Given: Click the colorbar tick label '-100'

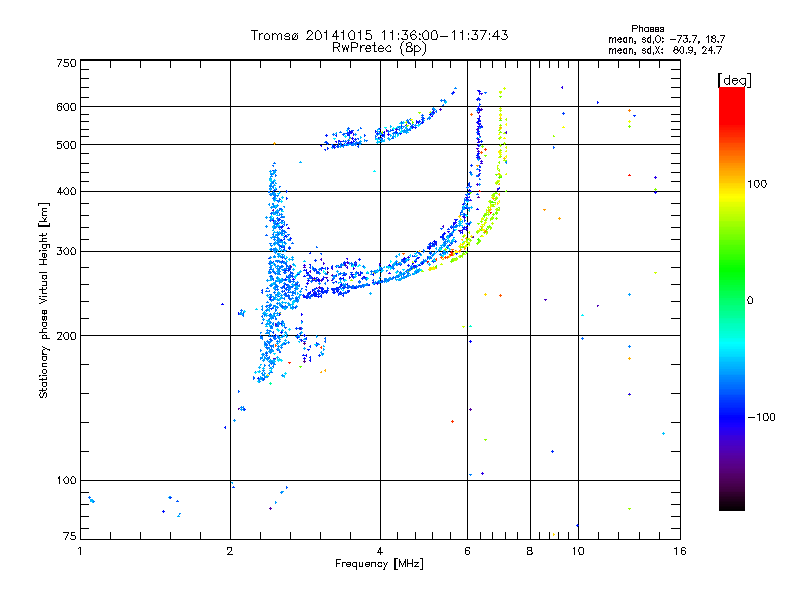Looking at the screenshot, I should point(762,417).
